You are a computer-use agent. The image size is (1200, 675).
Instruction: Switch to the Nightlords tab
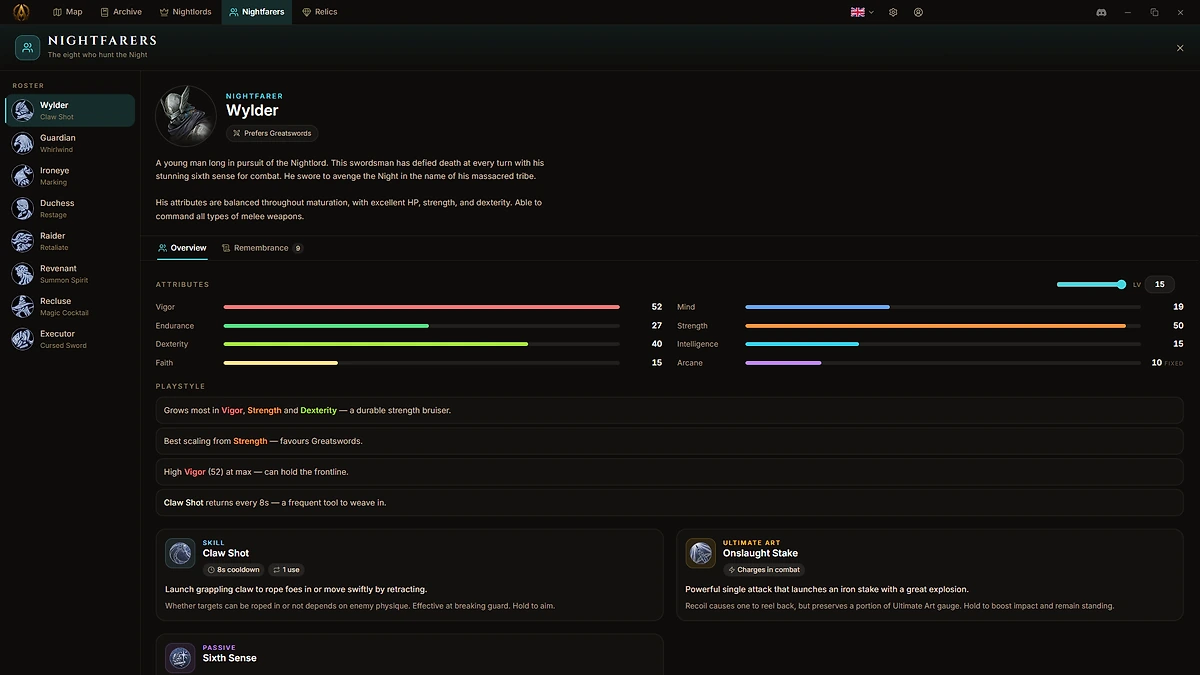pyautogui.click(x=186, y=12)
